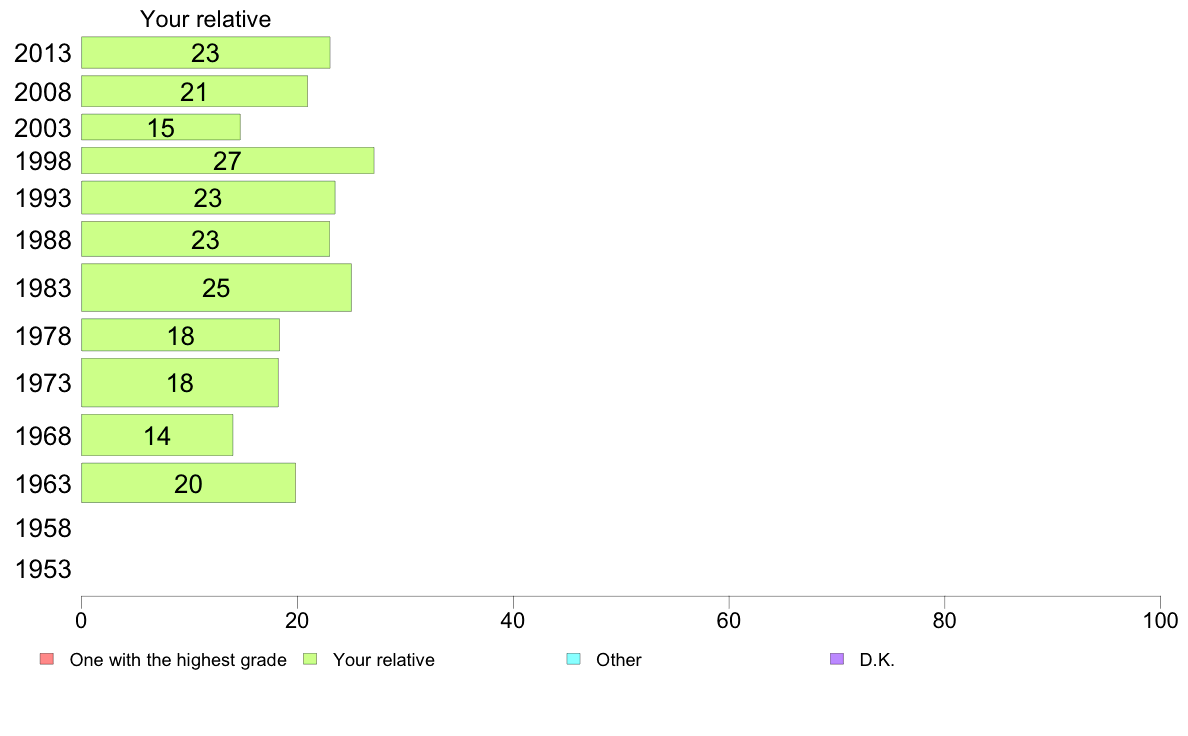The height and width of the screenshot is (736, 1188).
Task: Click the red 'One with the highest grade' swatch
Action: pos(46,659)
